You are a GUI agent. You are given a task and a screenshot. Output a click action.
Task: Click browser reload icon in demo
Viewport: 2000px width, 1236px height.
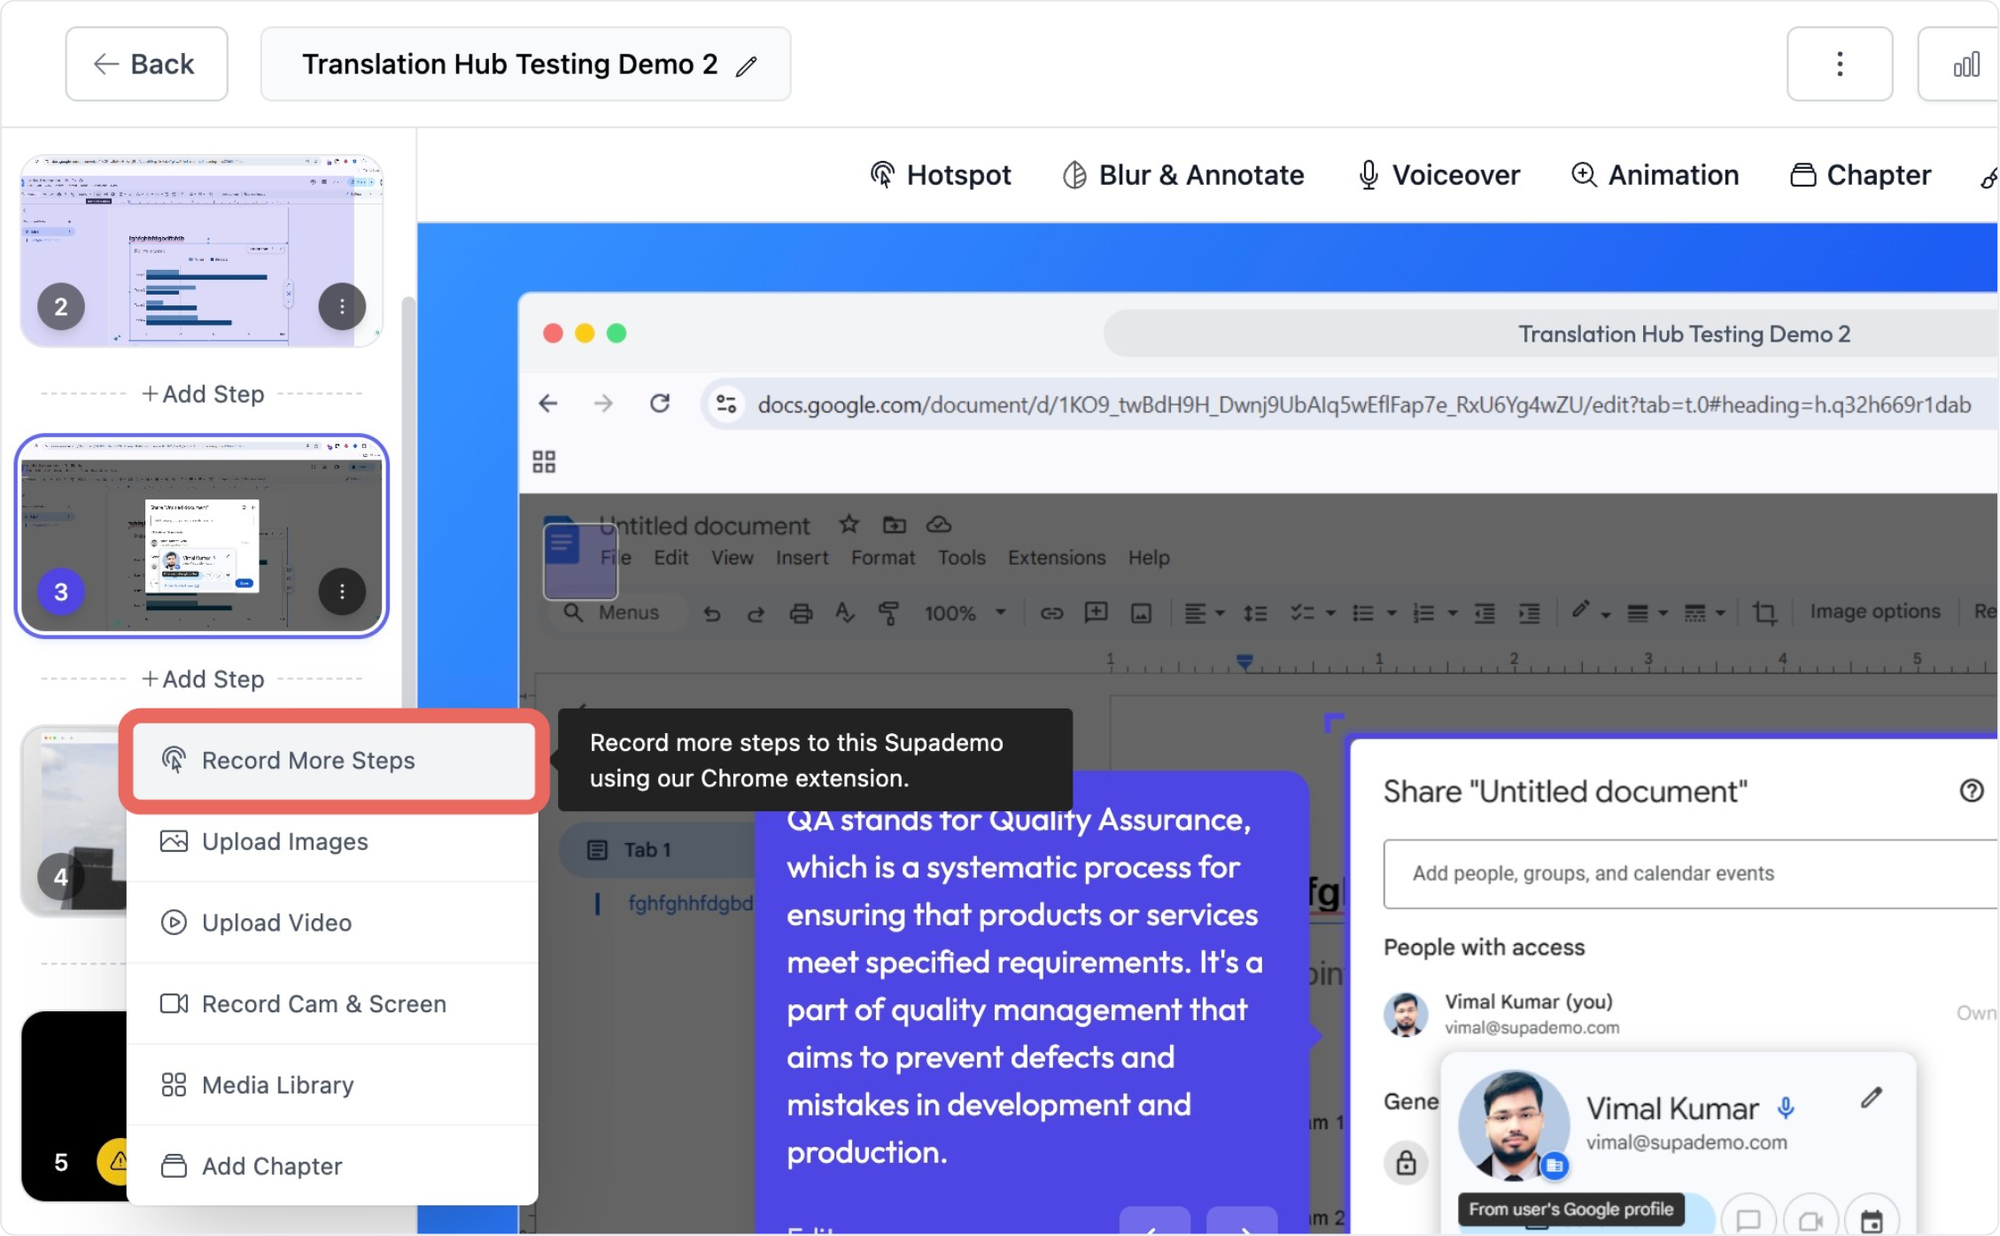click(660, 404)
